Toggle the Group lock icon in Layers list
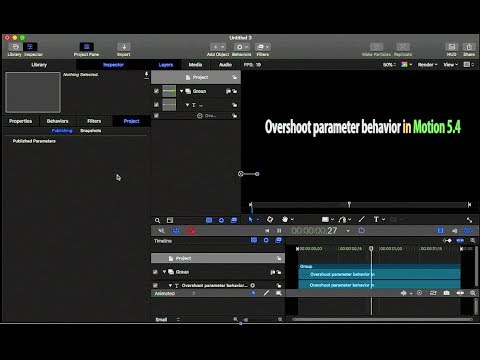Image resolution: width=480 pixels, height=360 pixels. 235,91
